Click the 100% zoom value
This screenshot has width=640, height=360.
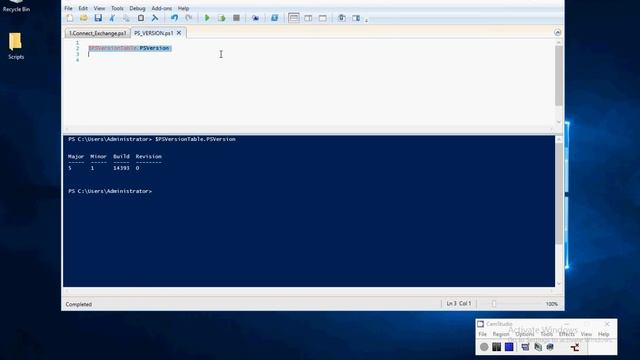pos(551,304)
